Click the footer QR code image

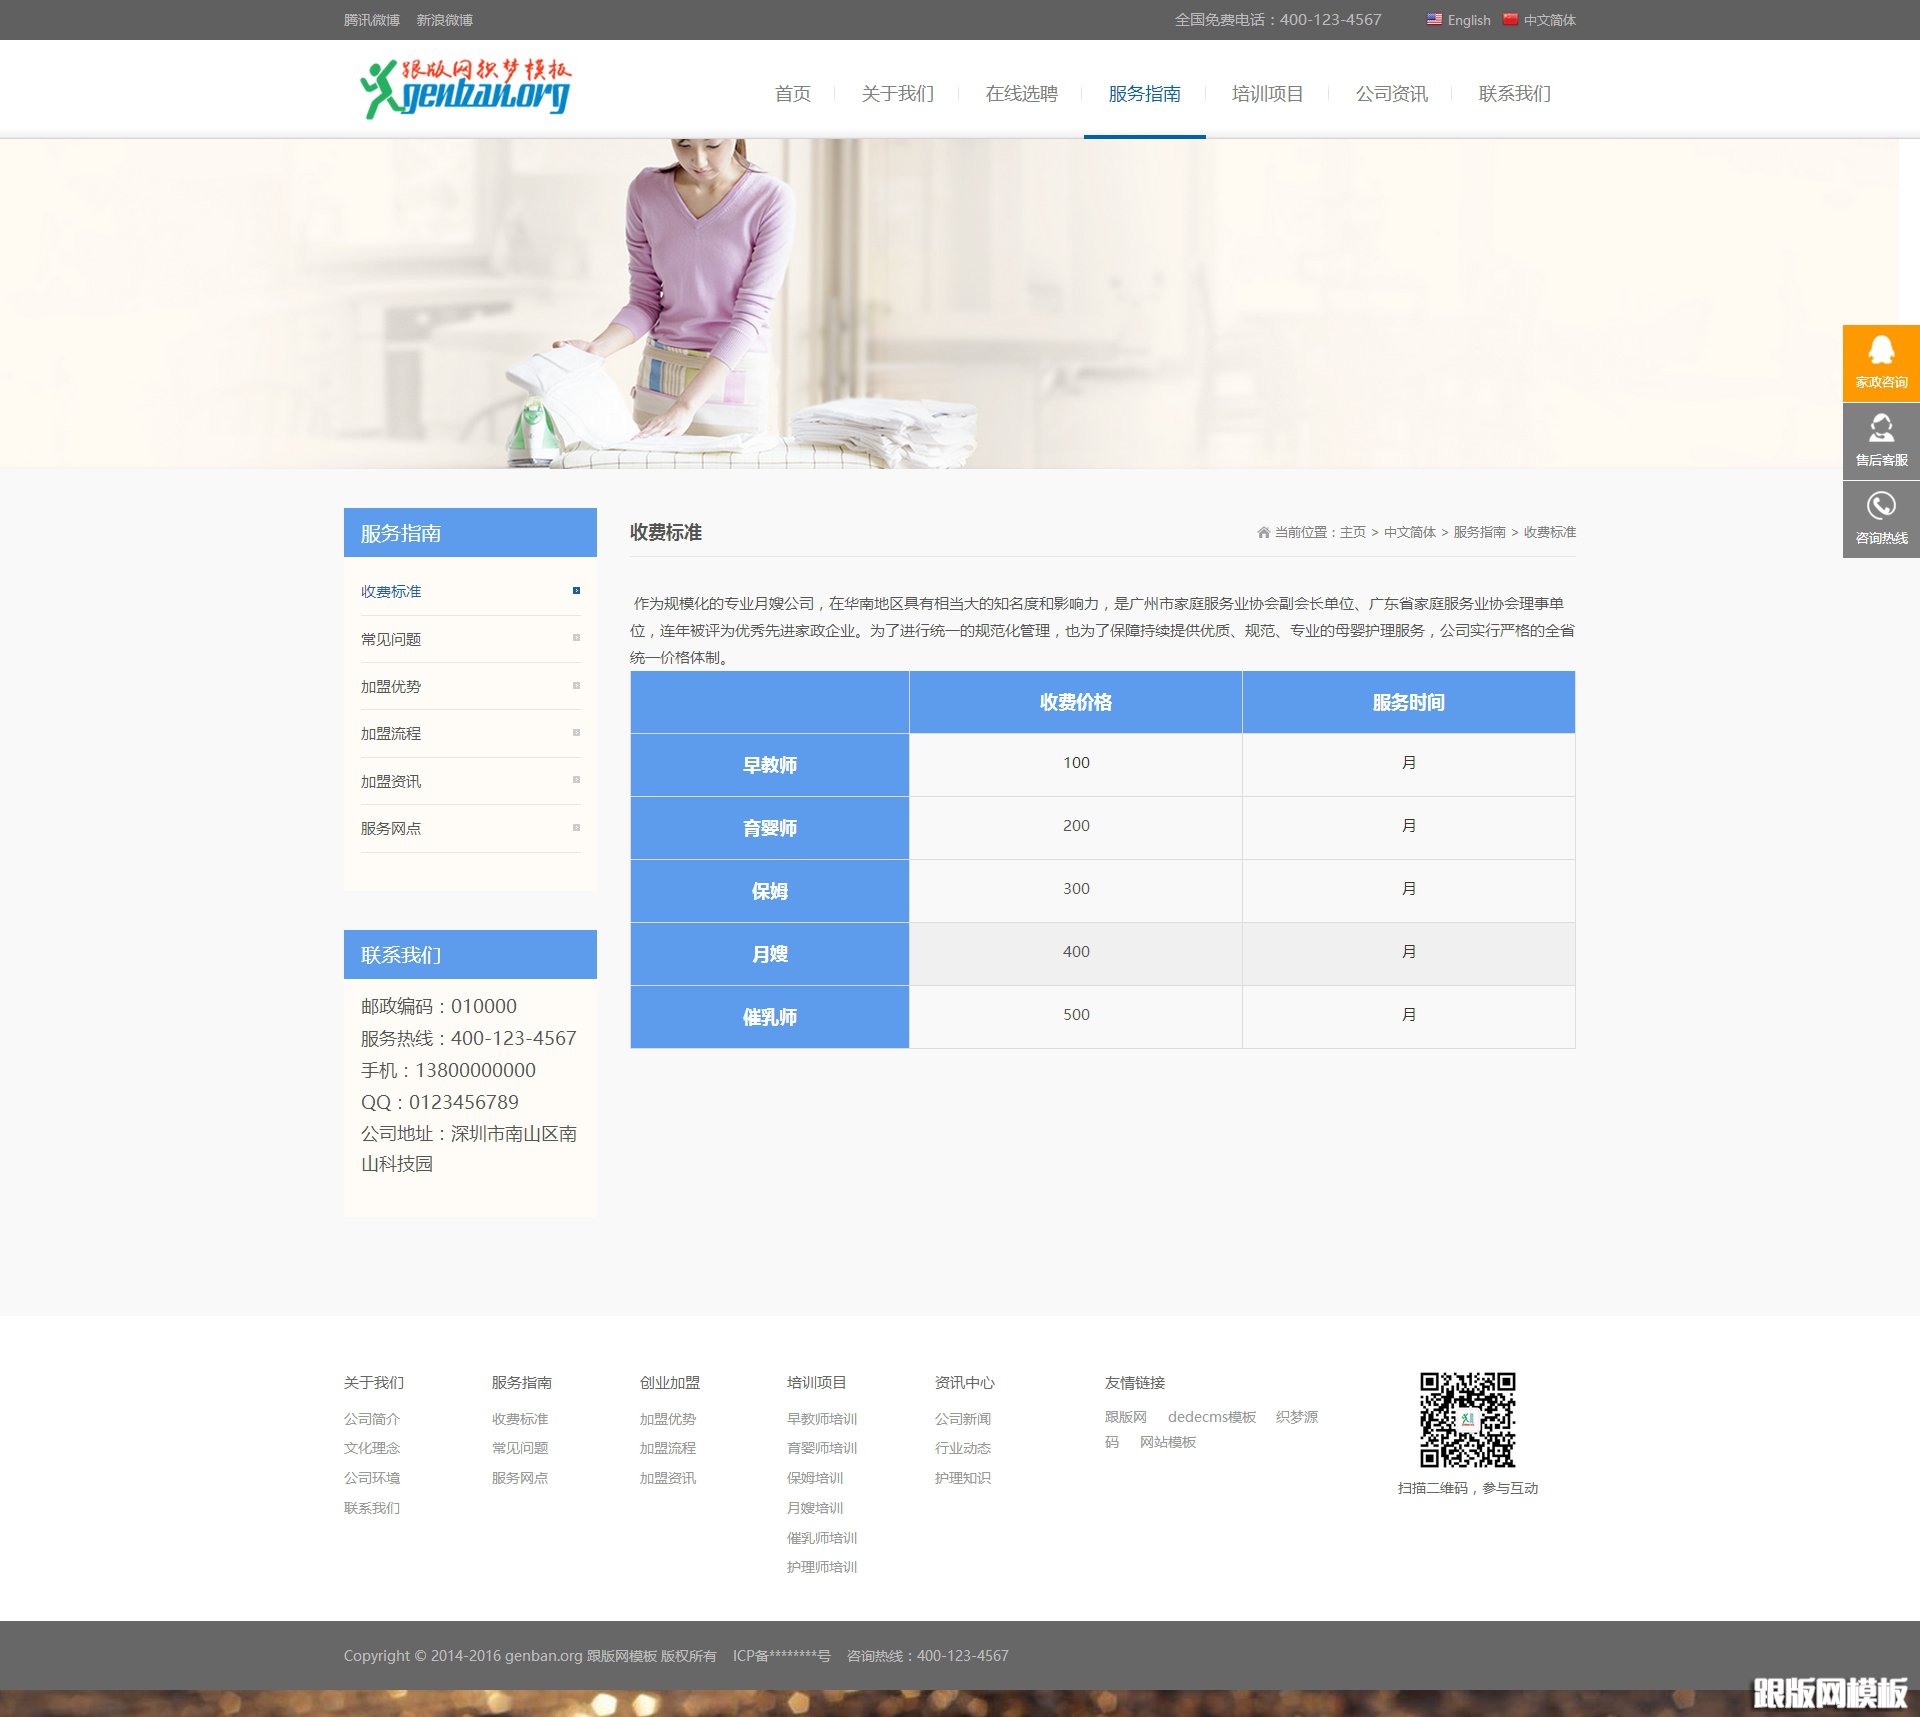point(1467,1419)
